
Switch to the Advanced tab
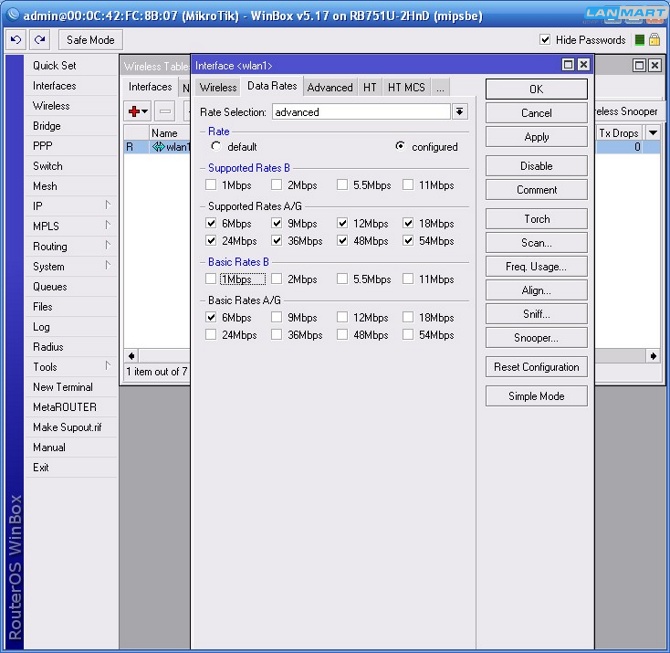[330, 88]
